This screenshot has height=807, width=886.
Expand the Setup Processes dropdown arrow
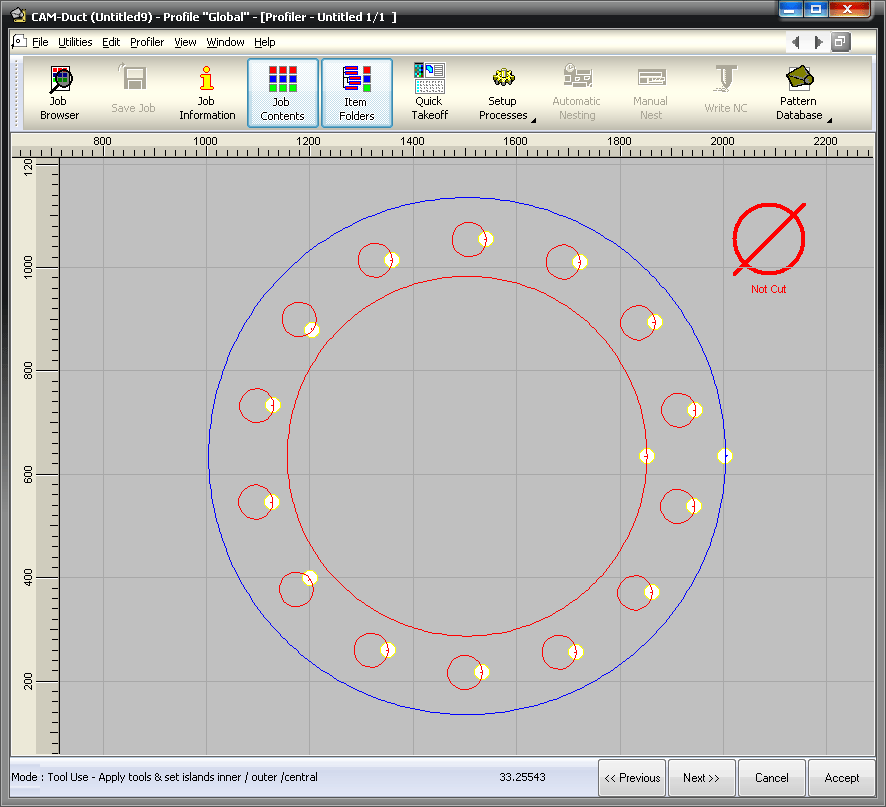(x=533, y=120)
